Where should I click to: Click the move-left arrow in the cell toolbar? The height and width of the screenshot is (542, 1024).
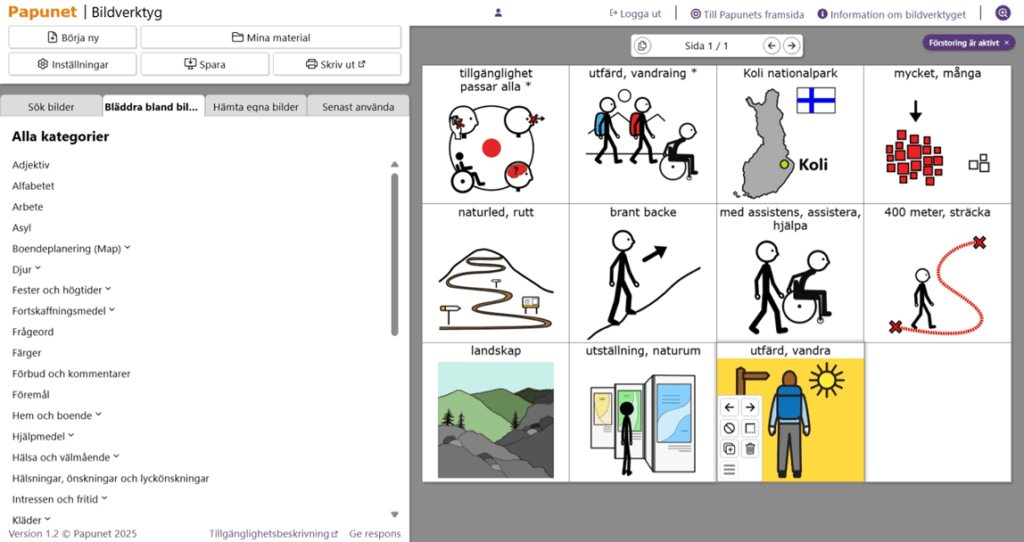729,407
